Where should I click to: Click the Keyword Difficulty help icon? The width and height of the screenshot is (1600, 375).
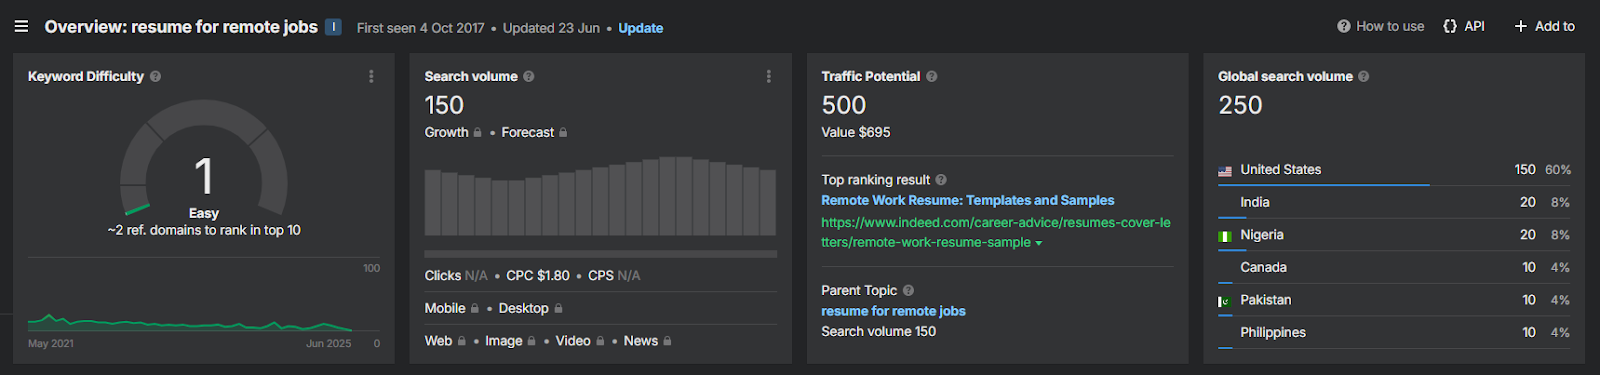(155, 77)
